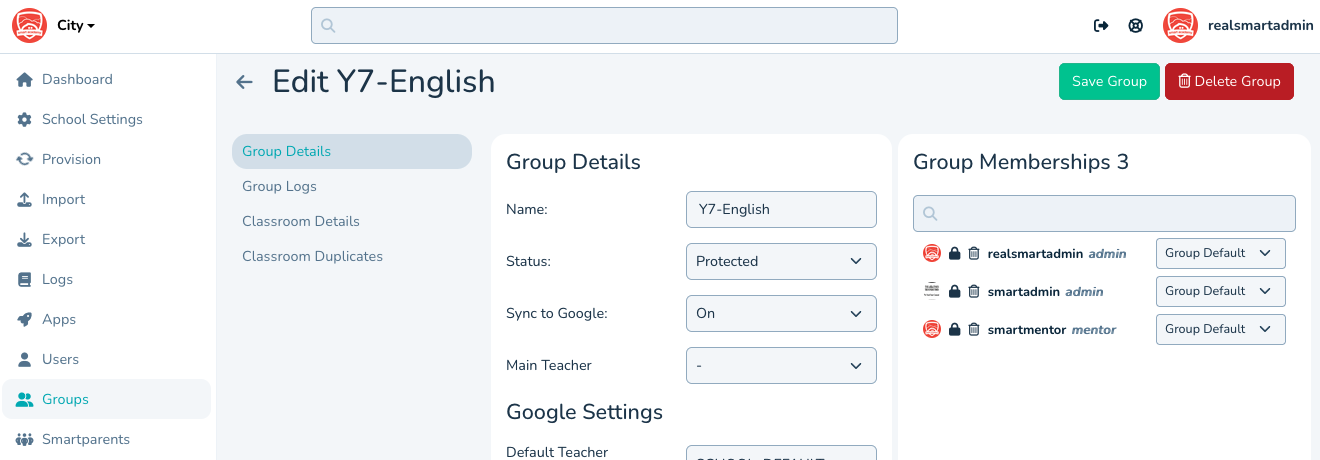This screenshot has height=460, width=1320.
Task: Click the realsmartadmin profile avatar
Action: 1180,26
